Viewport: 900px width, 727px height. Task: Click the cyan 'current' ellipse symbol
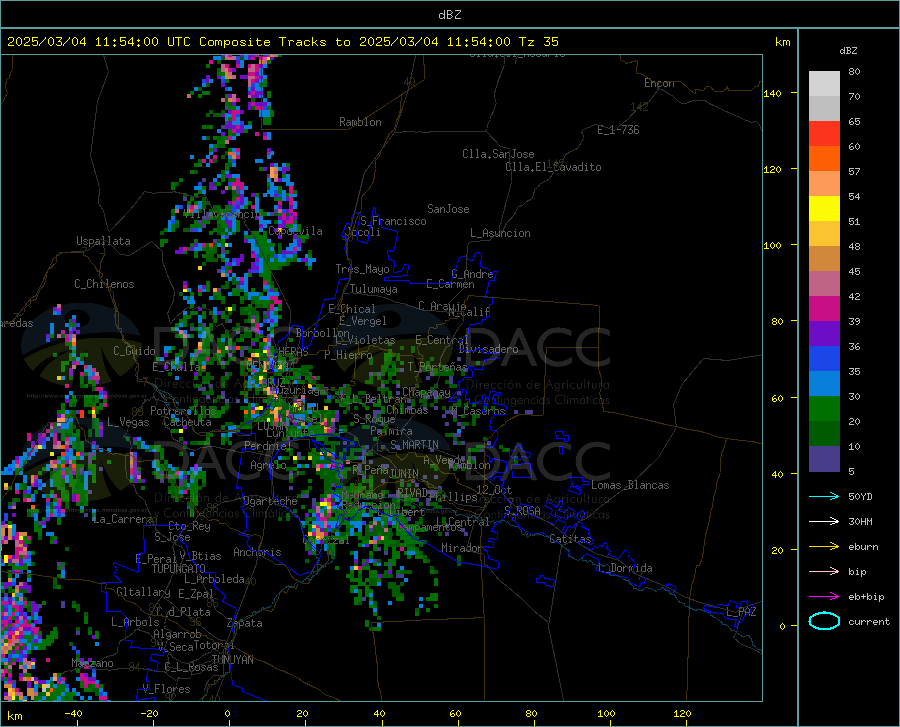coord(824,621)
